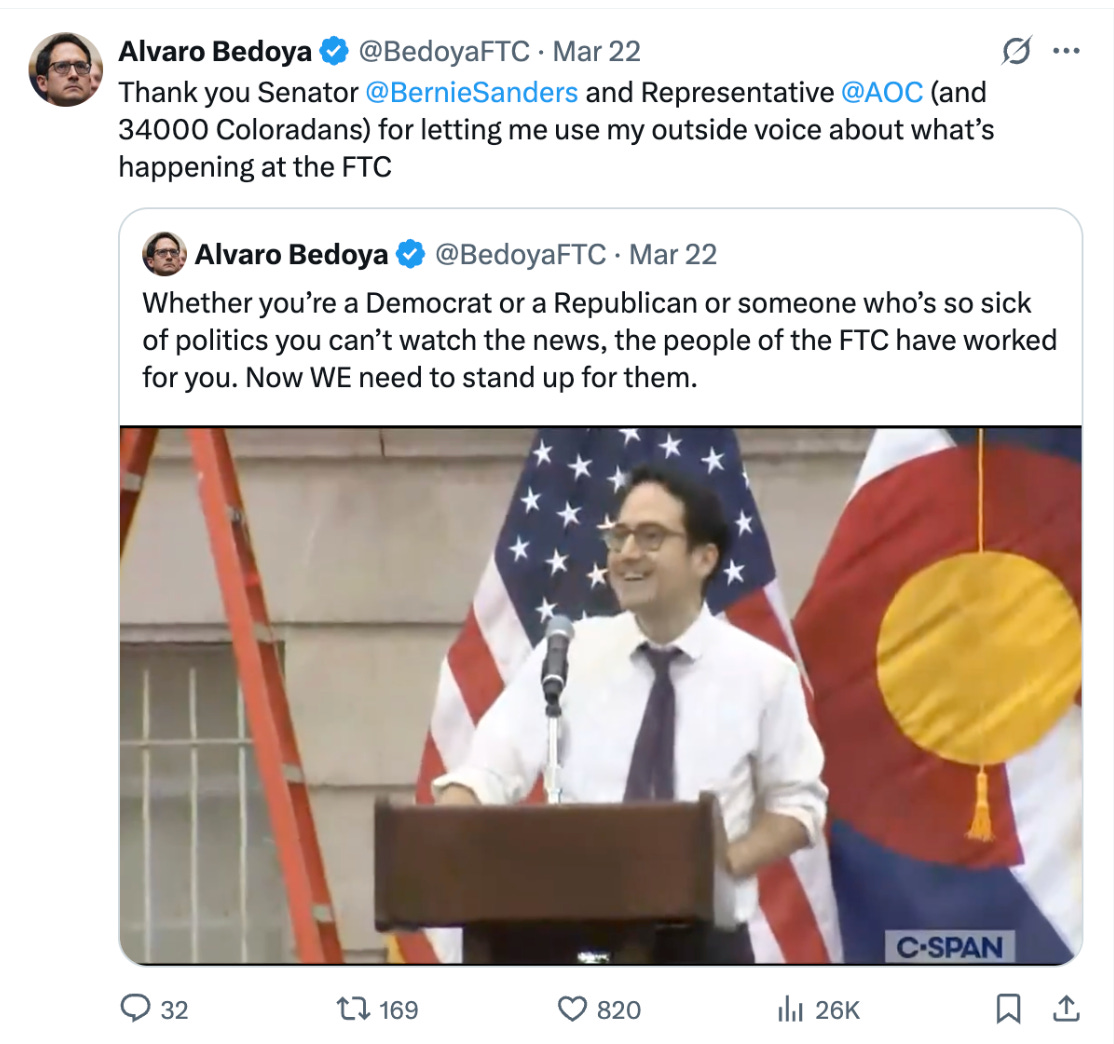
Task: Click verified badge next to top name
Action: pos(334,51)
